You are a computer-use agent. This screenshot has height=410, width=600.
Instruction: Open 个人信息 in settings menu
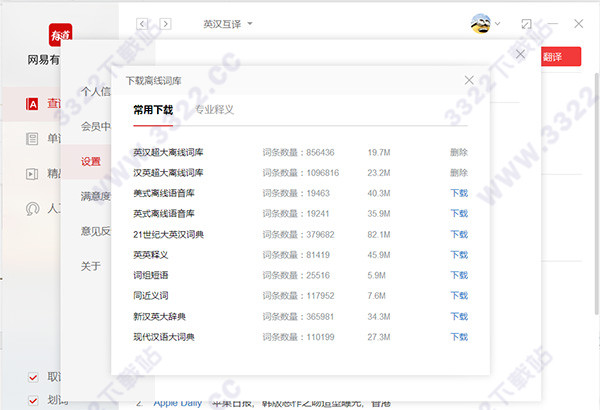[96, 91]
